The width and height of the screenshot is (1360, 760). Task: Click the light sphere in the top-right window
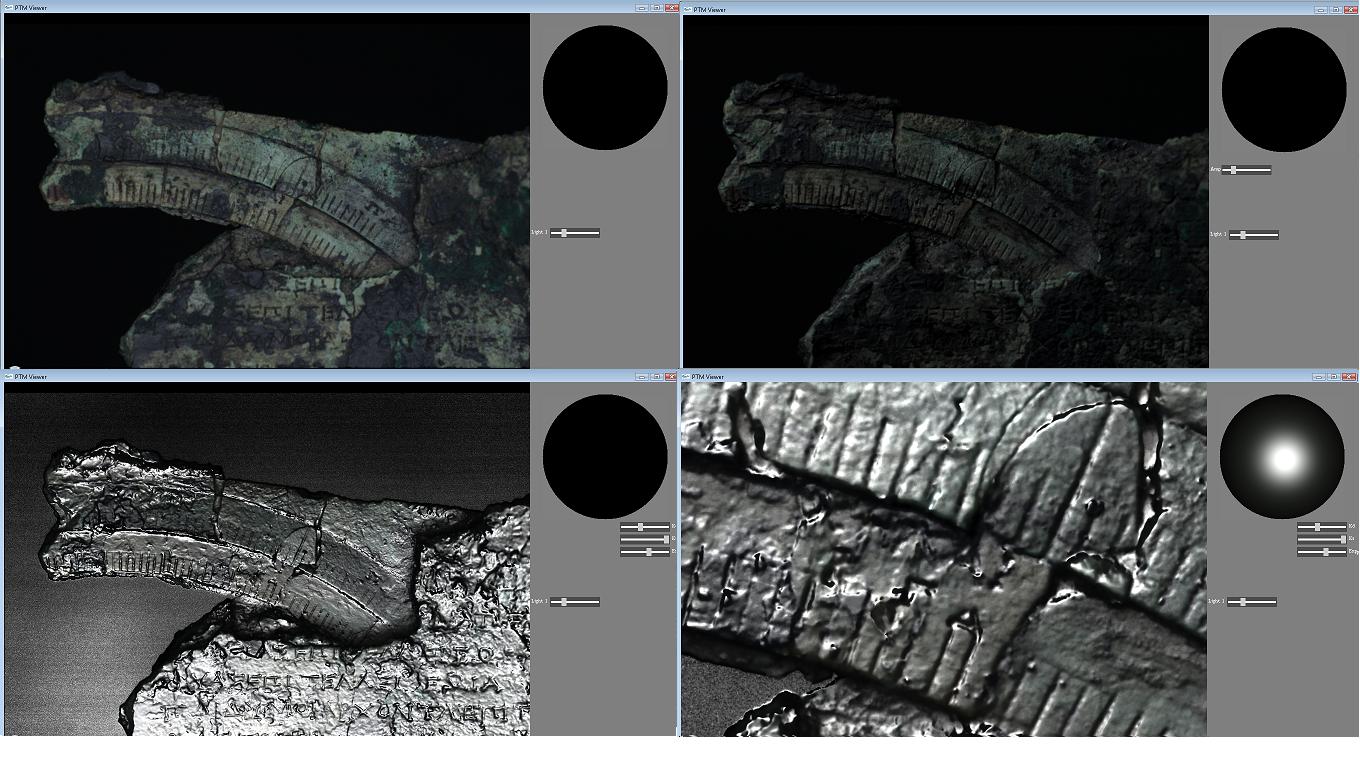tap(1283, 89)
